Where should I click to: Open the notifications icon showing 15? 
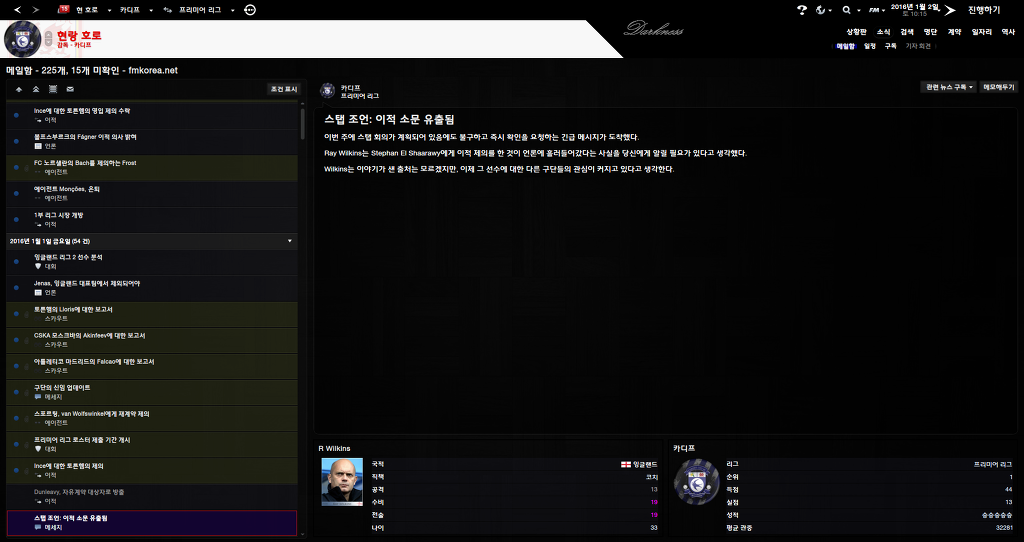pos(64,9)
